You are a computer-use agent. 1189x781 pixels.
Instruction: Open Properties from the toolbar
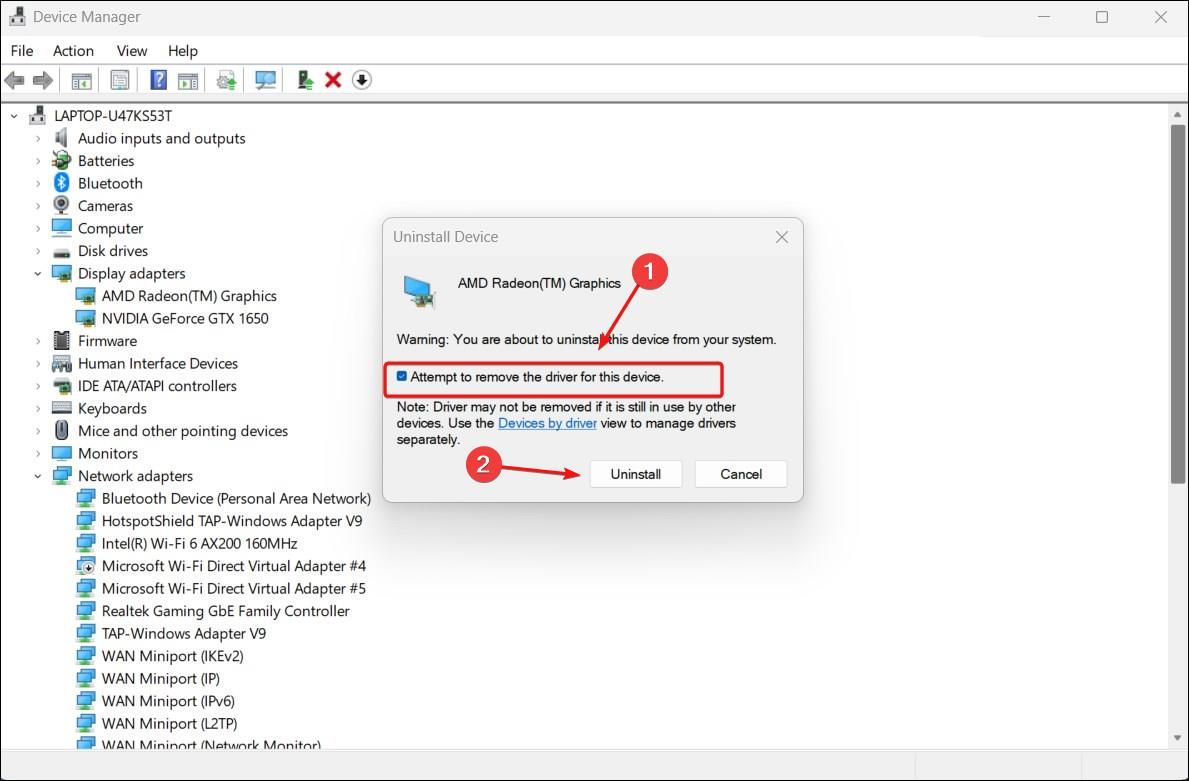119,80
